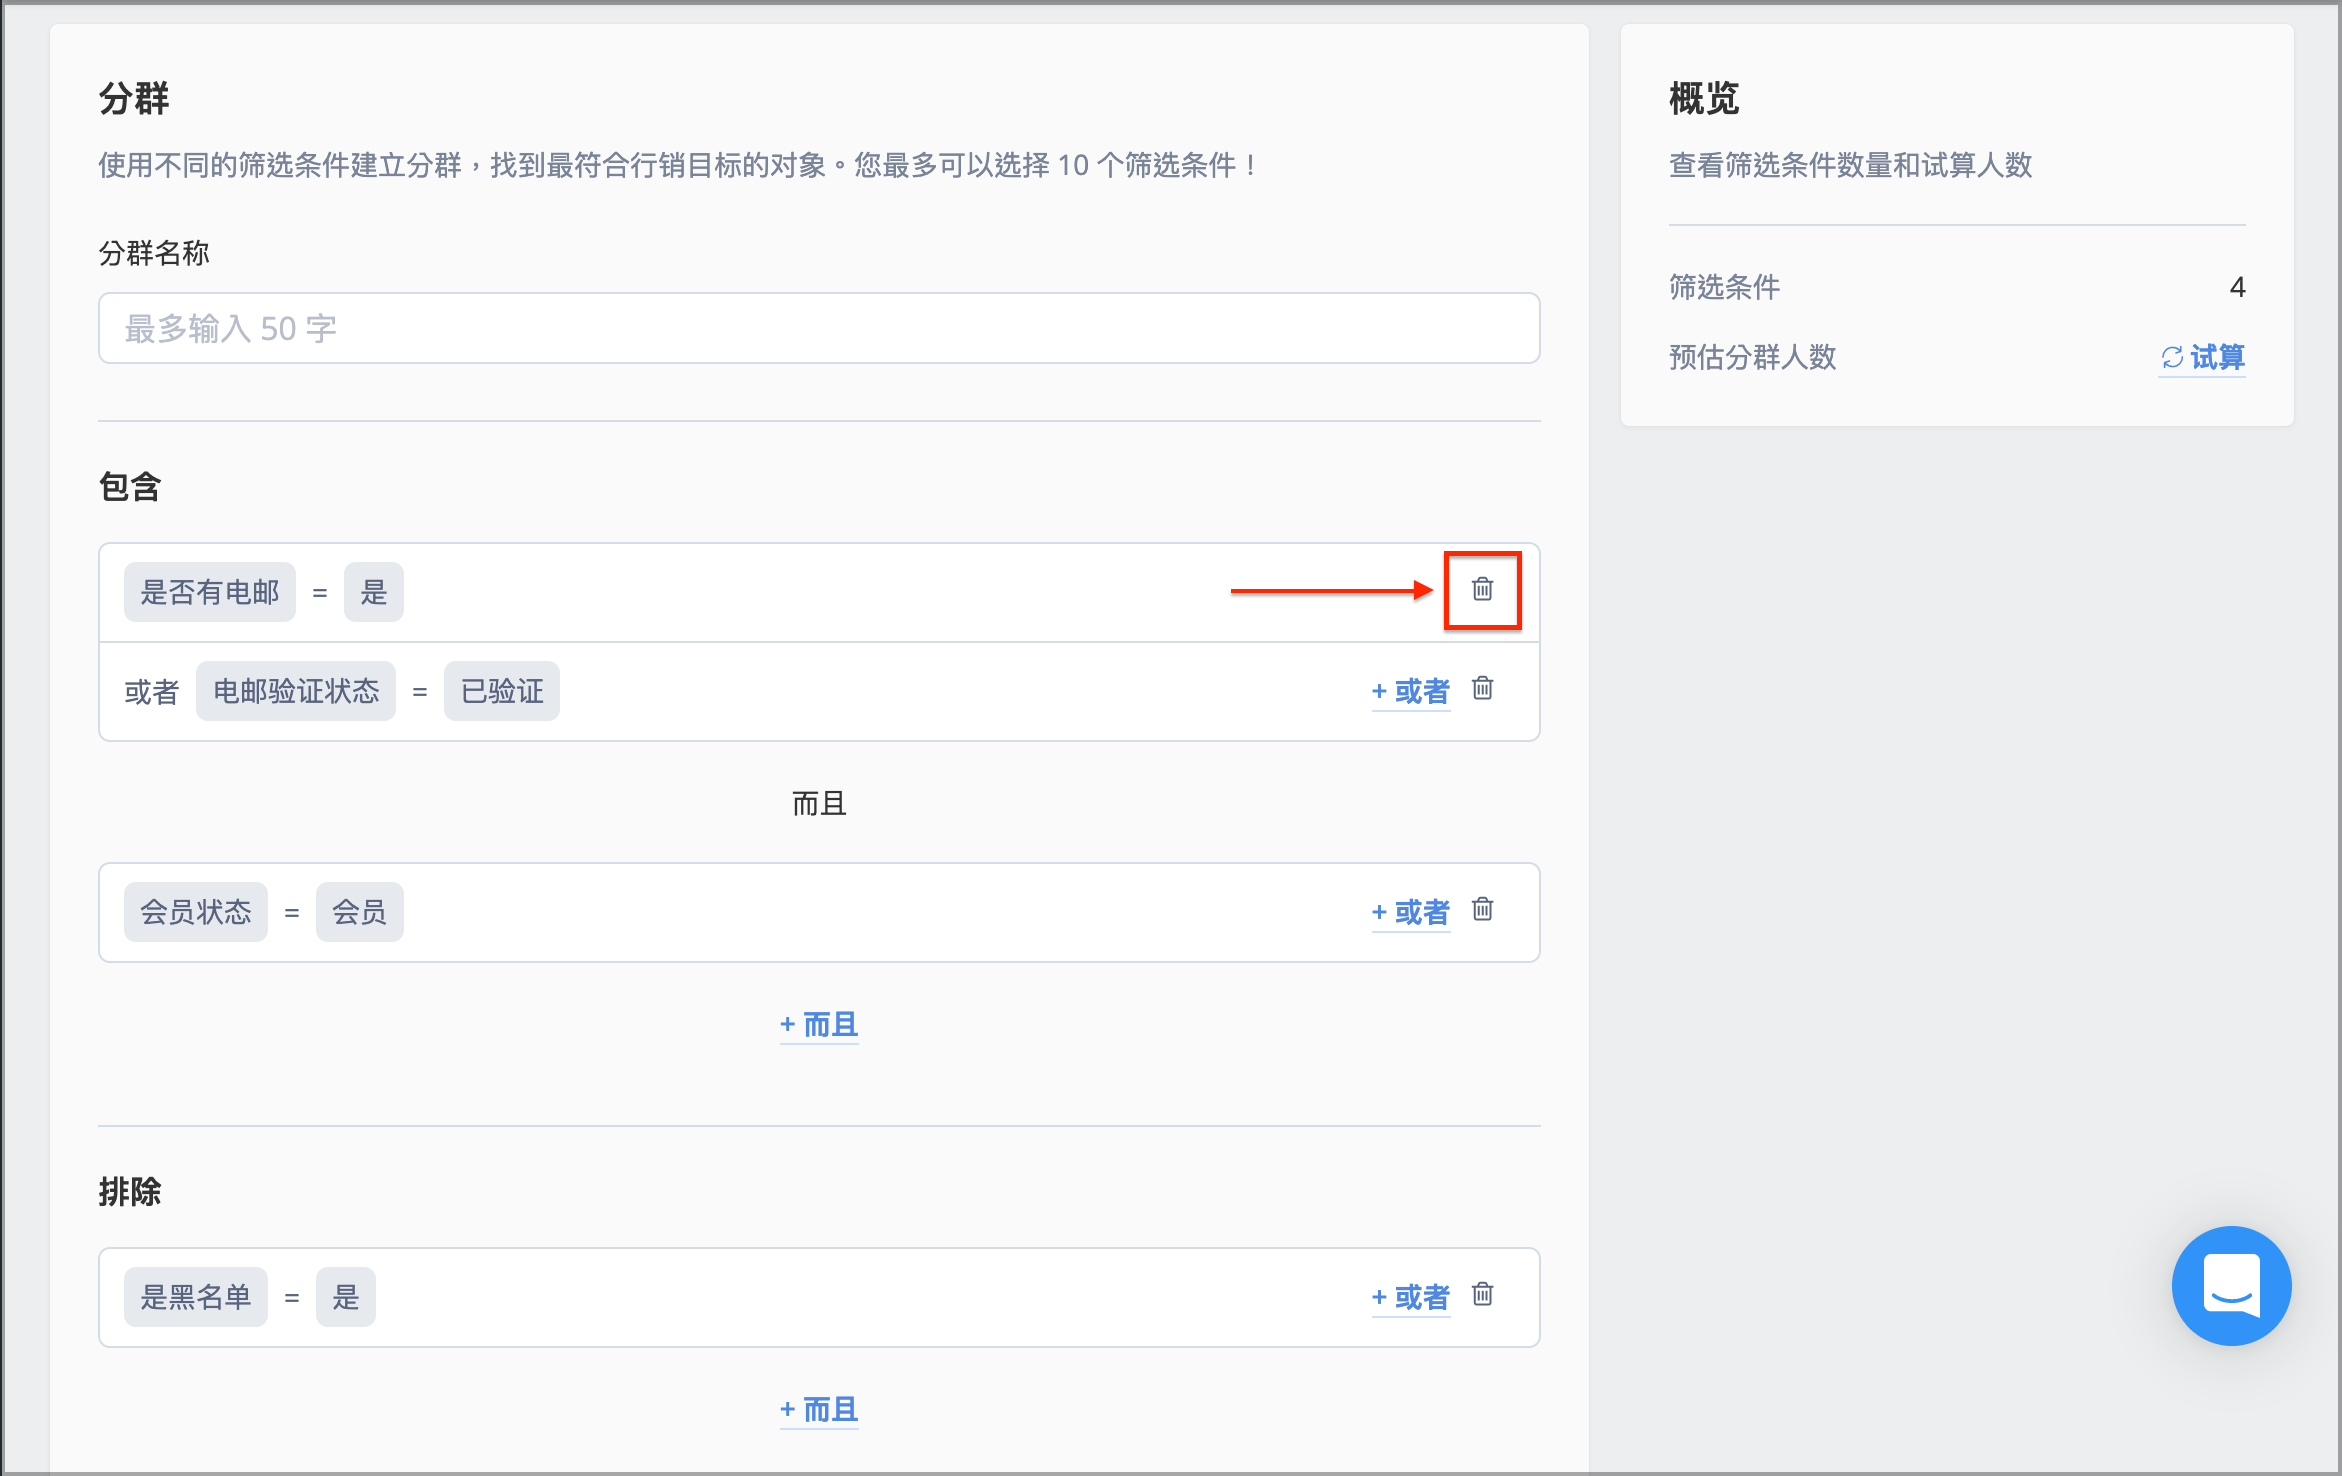Click the 包含 section heading
The width and height of the screenshot is (2342, 1476).
pyautogui.click(x=130, y=487)
